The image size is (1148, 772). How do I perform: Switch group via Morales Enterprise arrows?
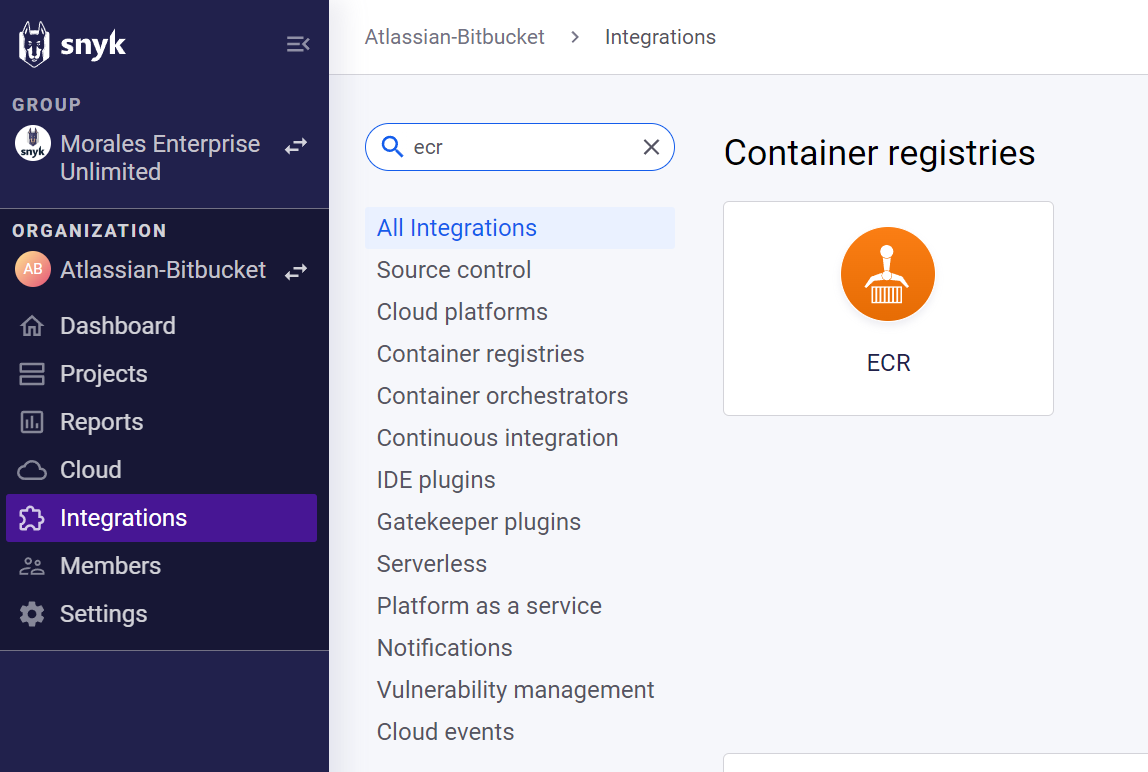click(296, 146)
